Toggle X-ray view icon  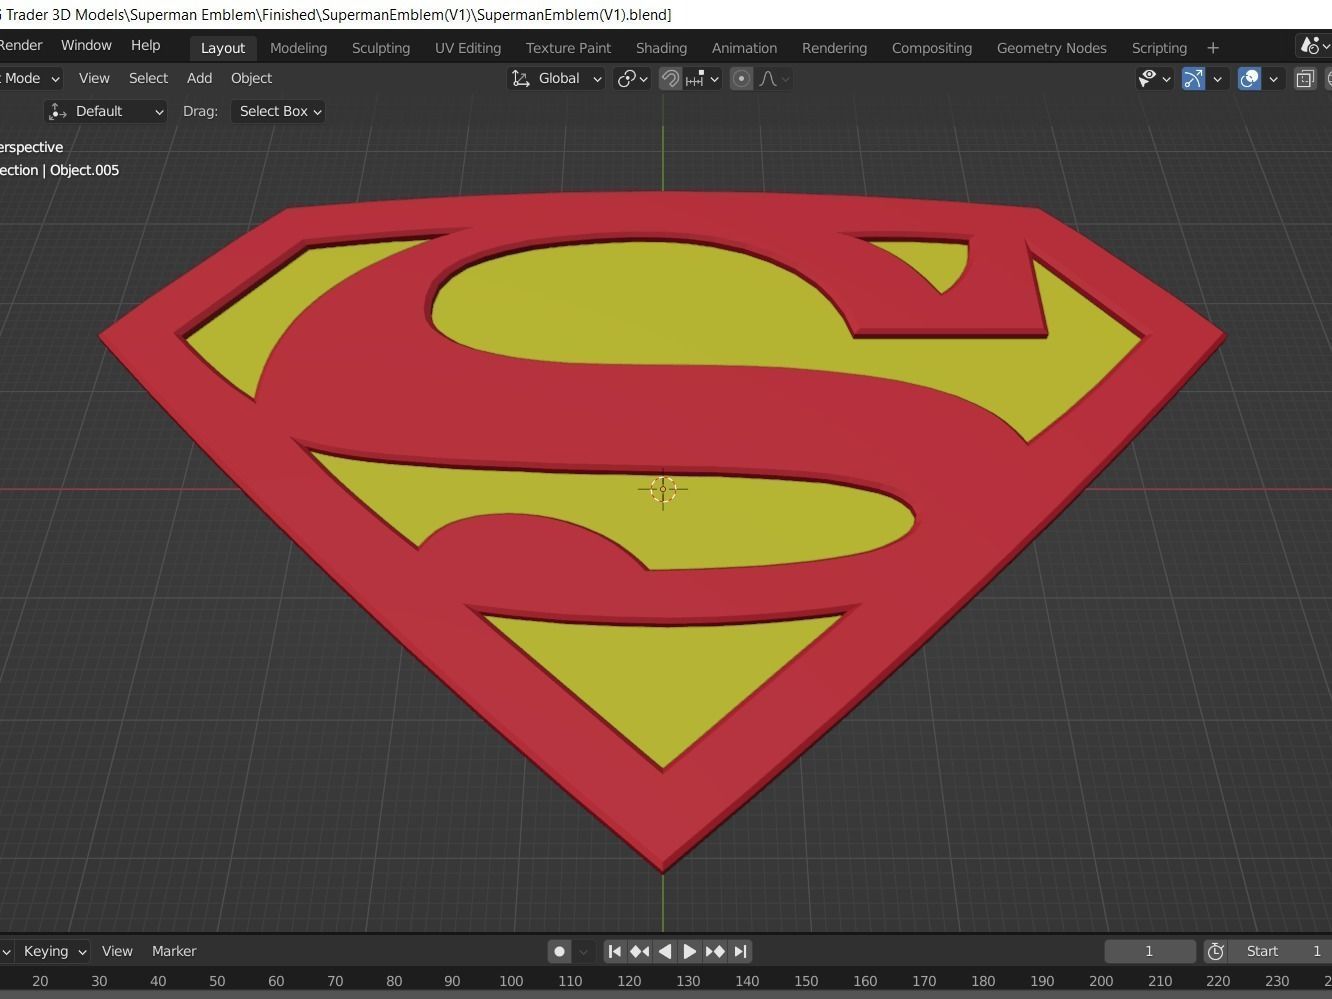pyautogui.click(x=1305, y=78)
